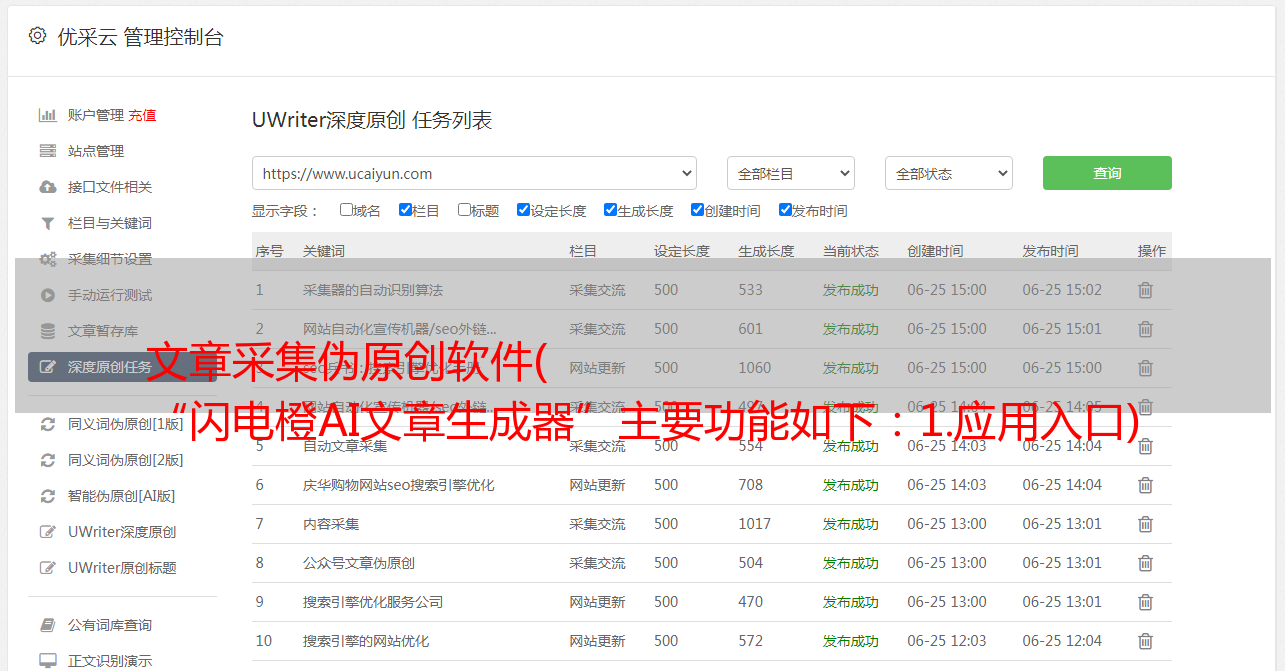Enable the 域名 display field checkbox
The width and height of the screenshot is (1285, 671).
coord(346,210)
